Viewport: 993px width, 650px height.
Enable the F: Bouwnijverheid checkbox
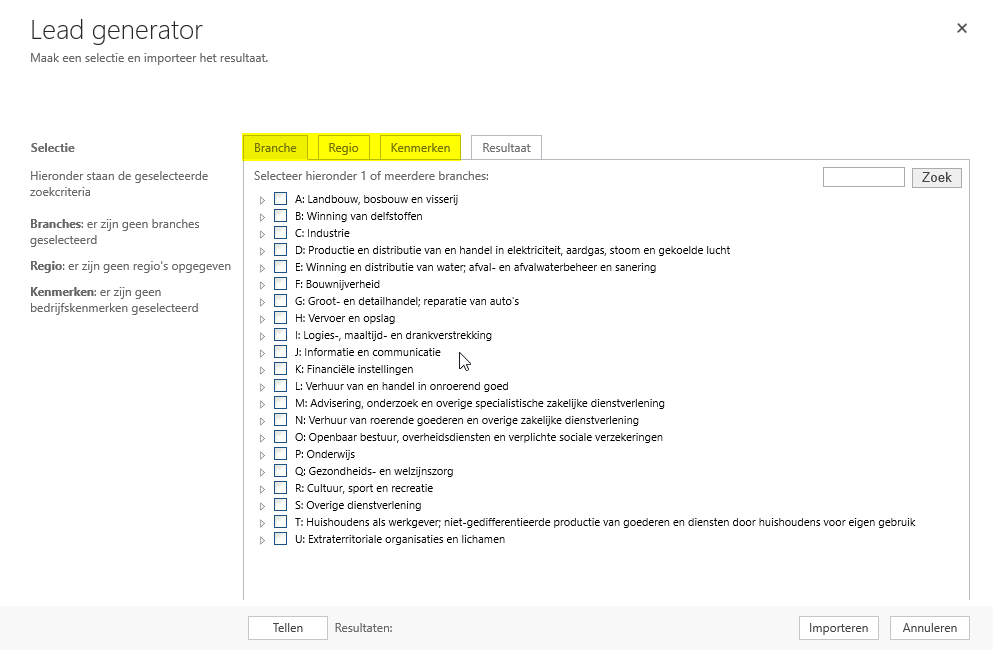pos(281,284)
